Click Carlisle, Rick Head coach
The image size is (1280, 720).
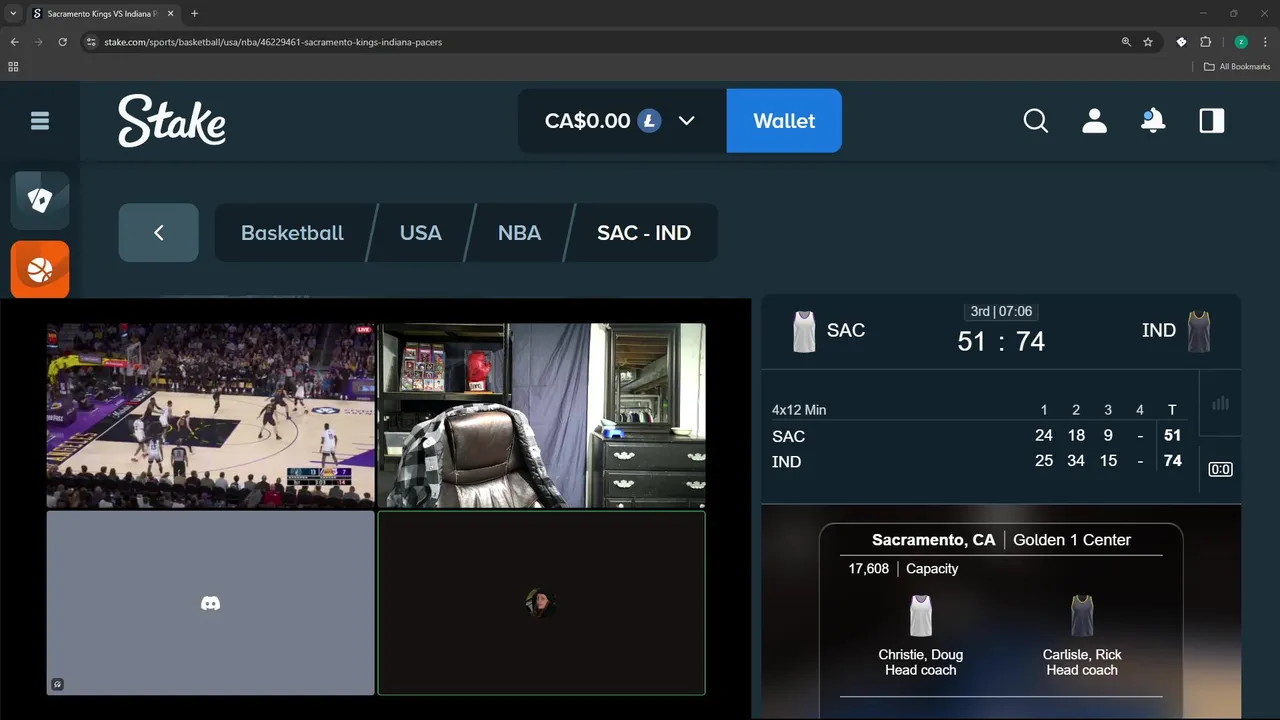1082,662
